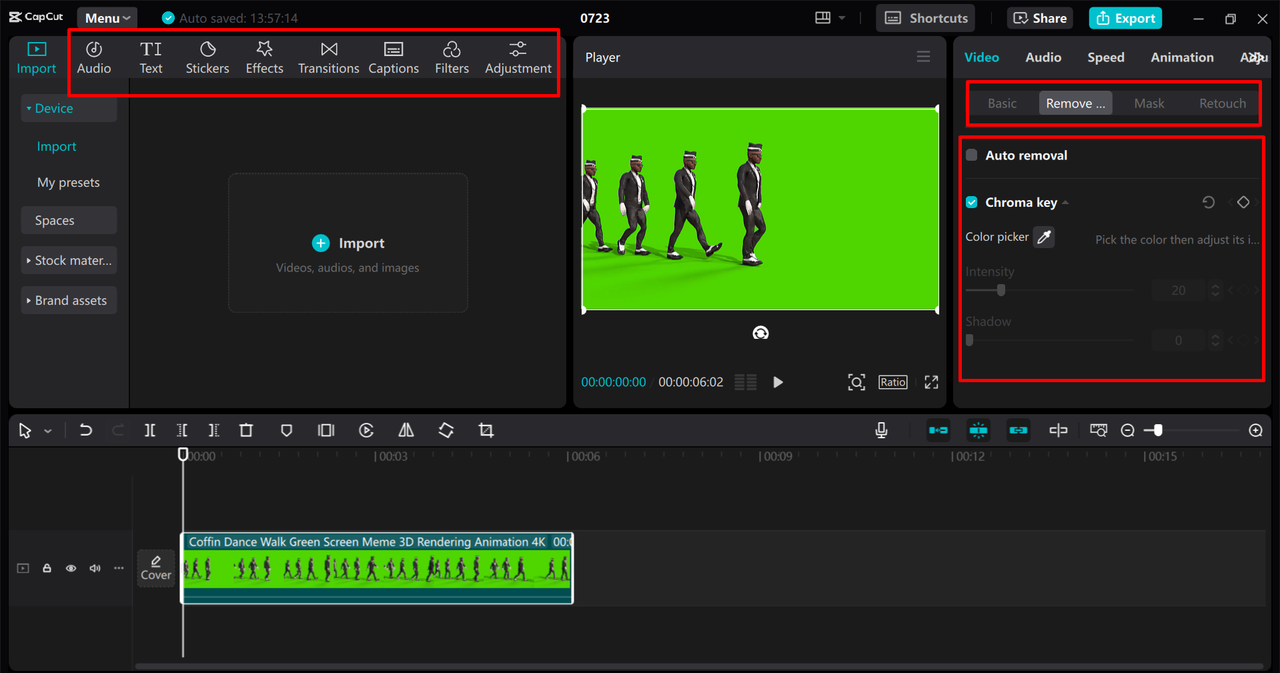Select the Retouch sub-tab
Viewport: 1280px width, 673px height.
coord(1222,103)
